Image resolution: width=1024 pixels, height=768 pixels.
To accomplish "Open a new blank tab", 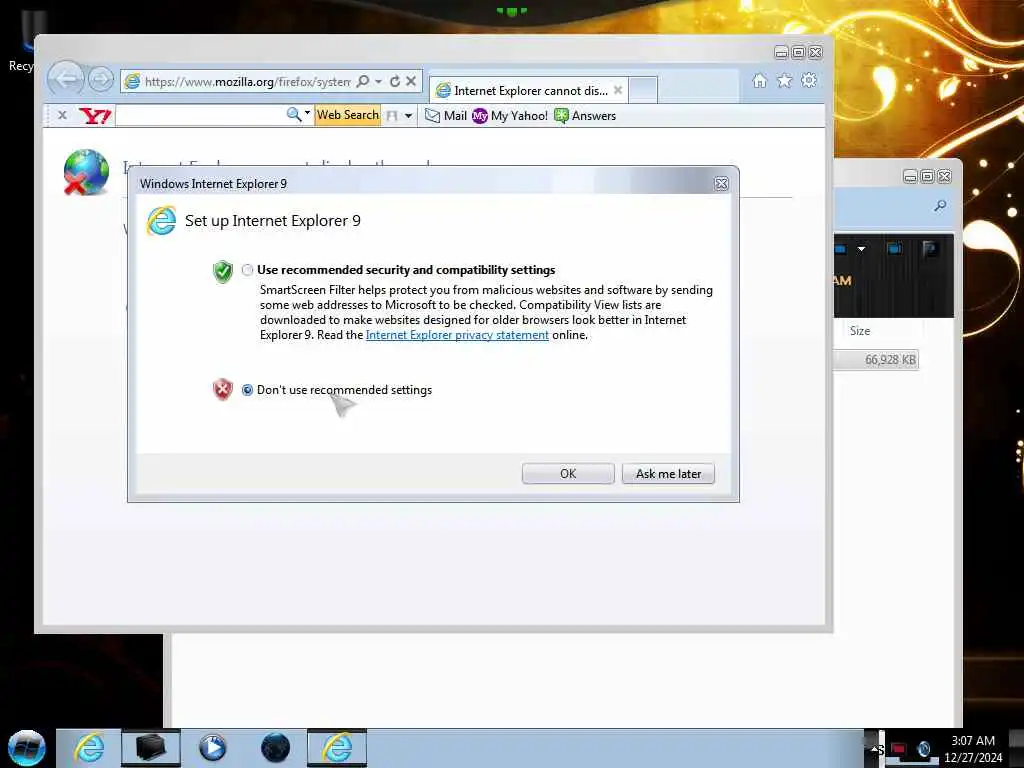I will pos(643,90).
